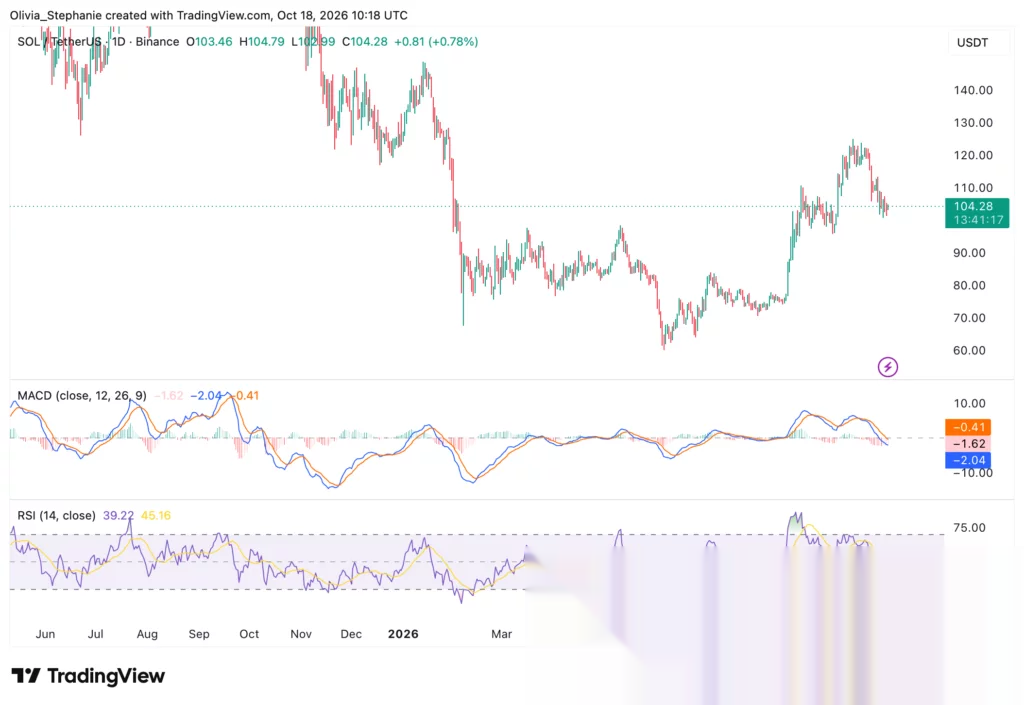Viewport: 1024px width, 705px height.
Task: Click the purple lightning bolt icon
Action: 888,367
